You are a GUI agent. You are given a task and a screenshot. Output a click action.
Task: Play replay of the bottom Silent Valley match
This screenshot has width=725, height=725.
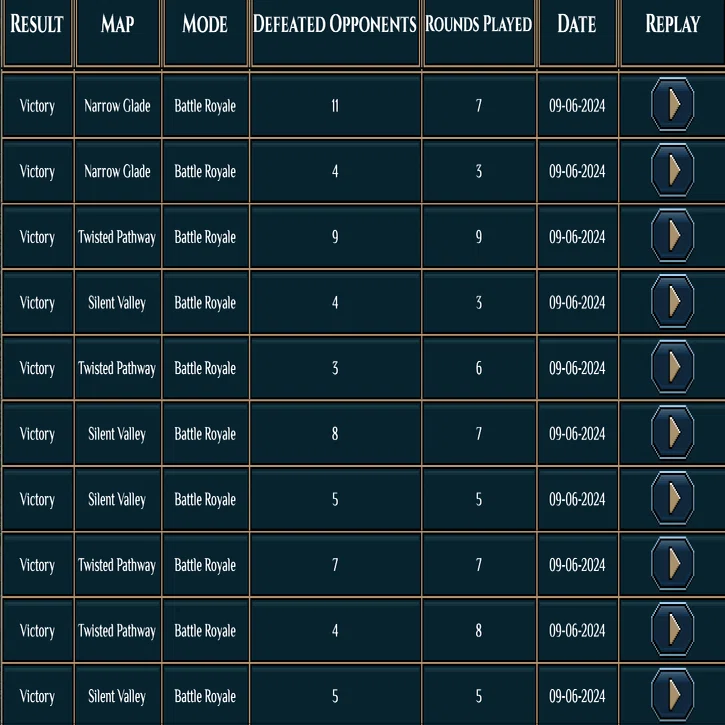672,696
